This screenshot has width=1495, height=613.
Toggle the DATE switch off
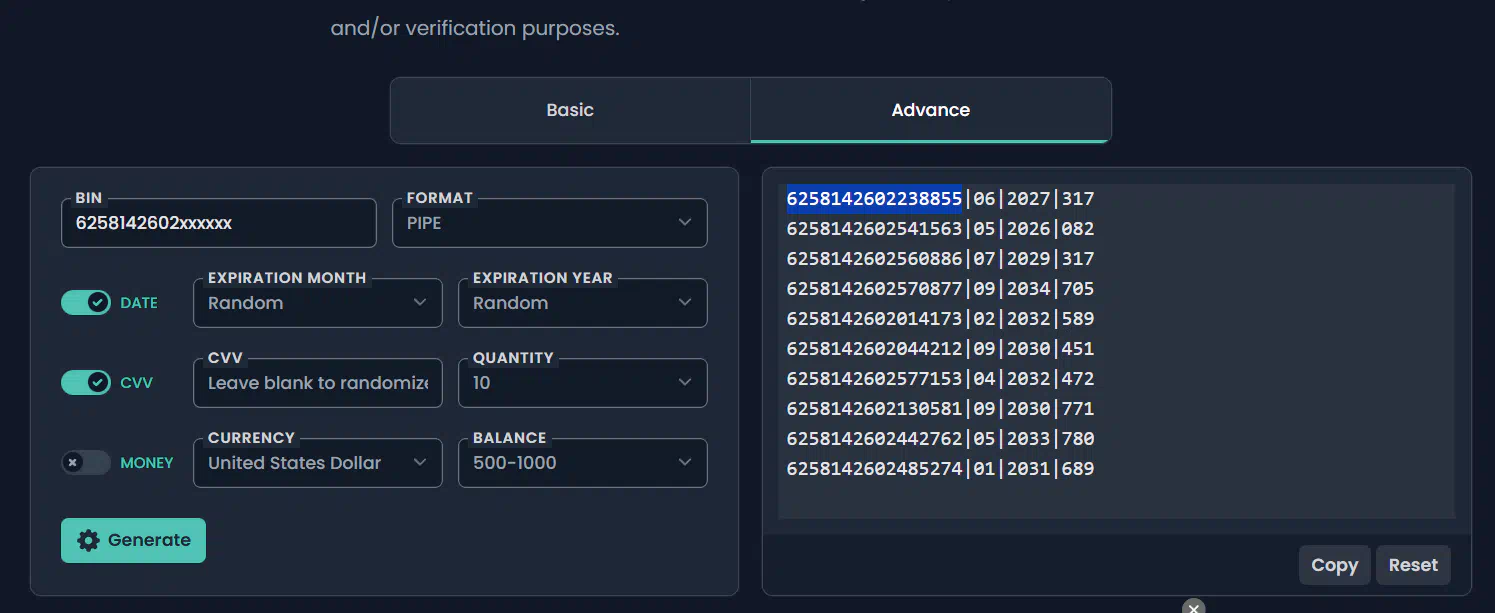[86, 303]
